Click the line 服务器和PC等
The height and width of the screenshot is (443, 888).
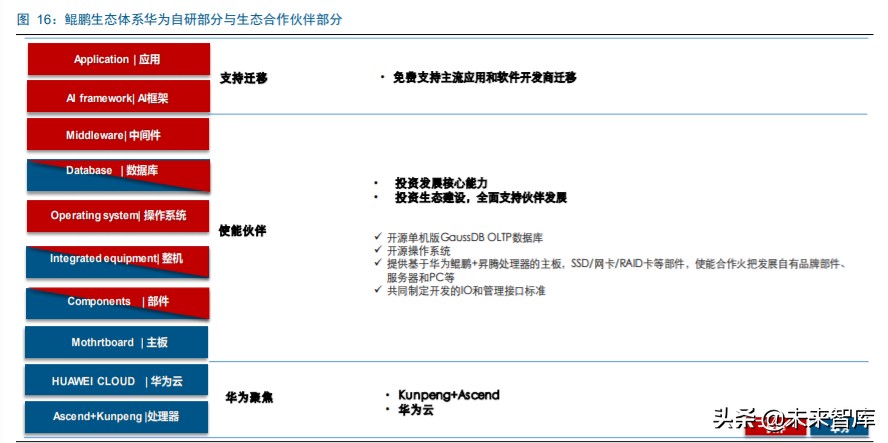(420, 278)
